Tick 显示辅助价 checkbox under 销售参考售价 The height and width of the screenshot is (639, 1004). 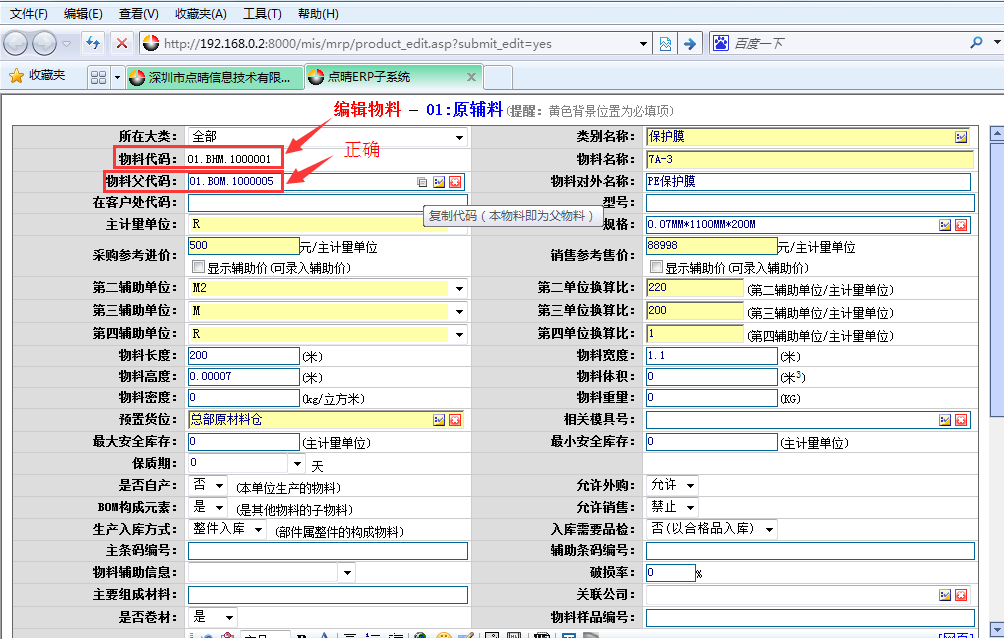[x=656, y=268]
